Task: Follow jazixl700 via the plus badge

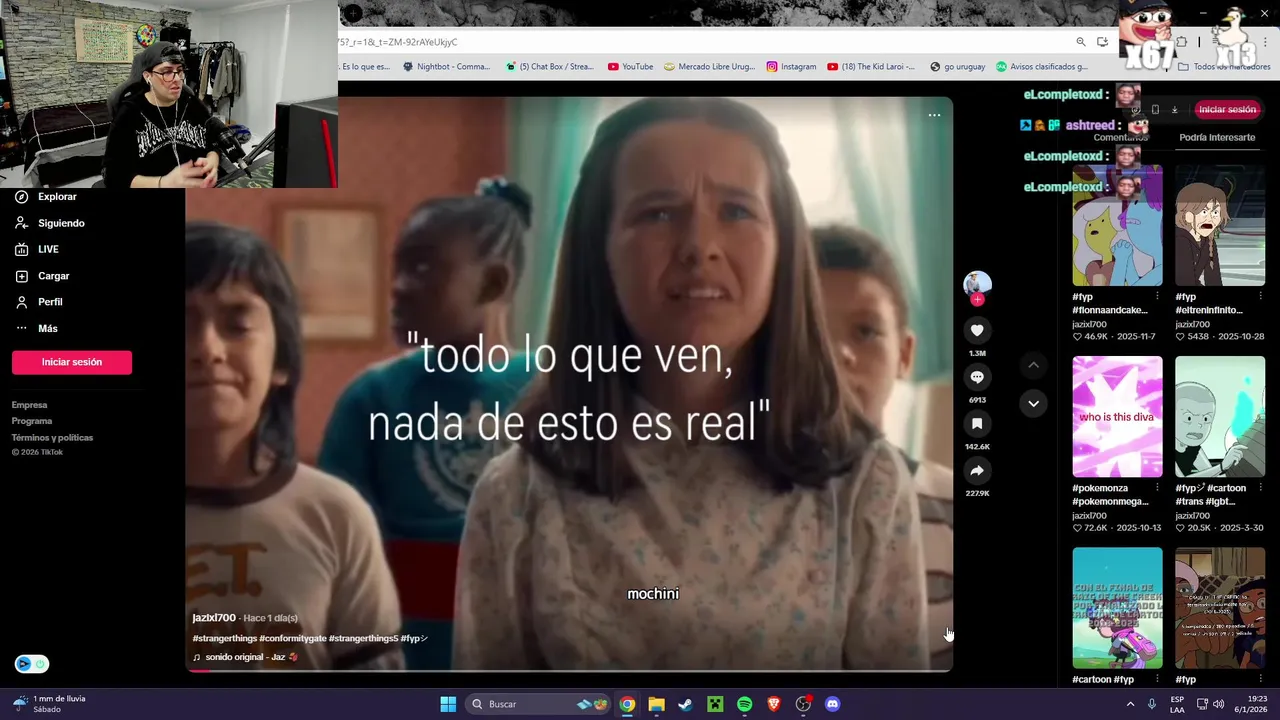Action: 977,300
